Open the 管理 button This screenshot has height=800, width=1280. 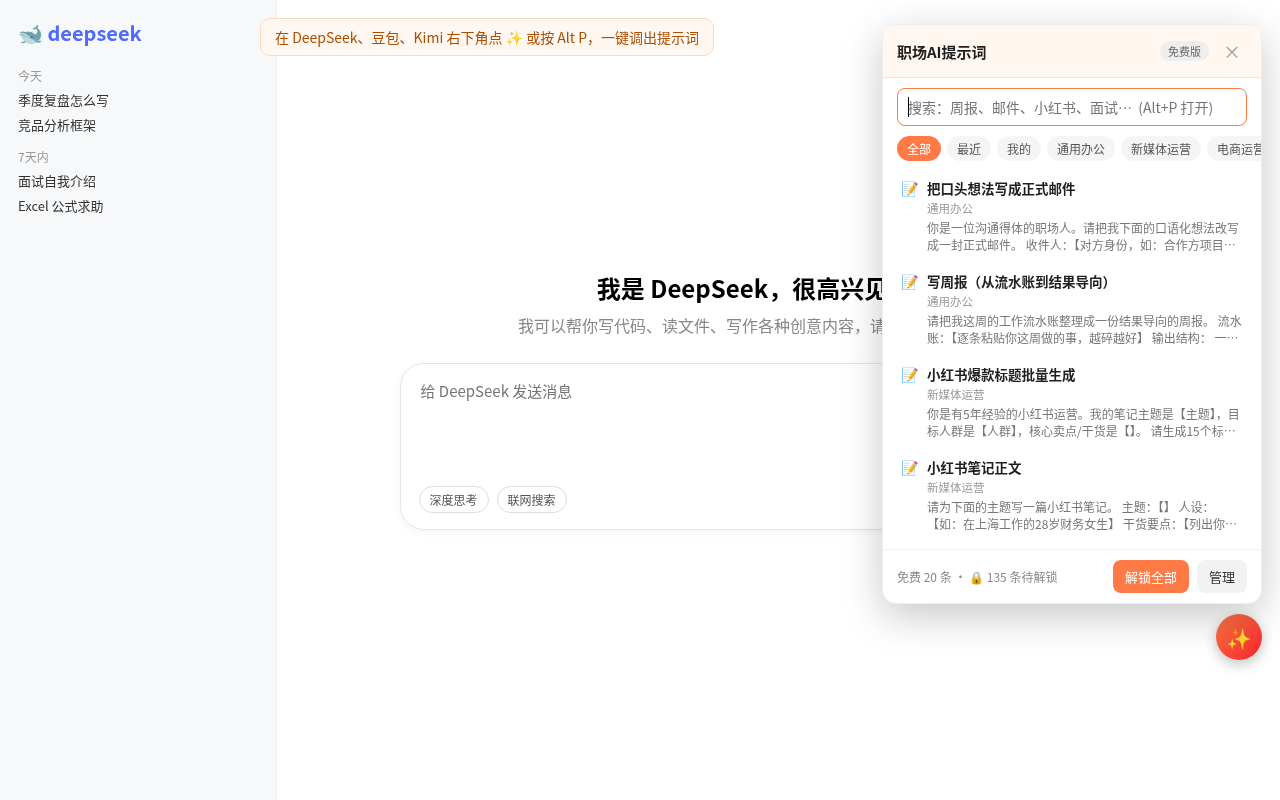tap(1222, 577)
